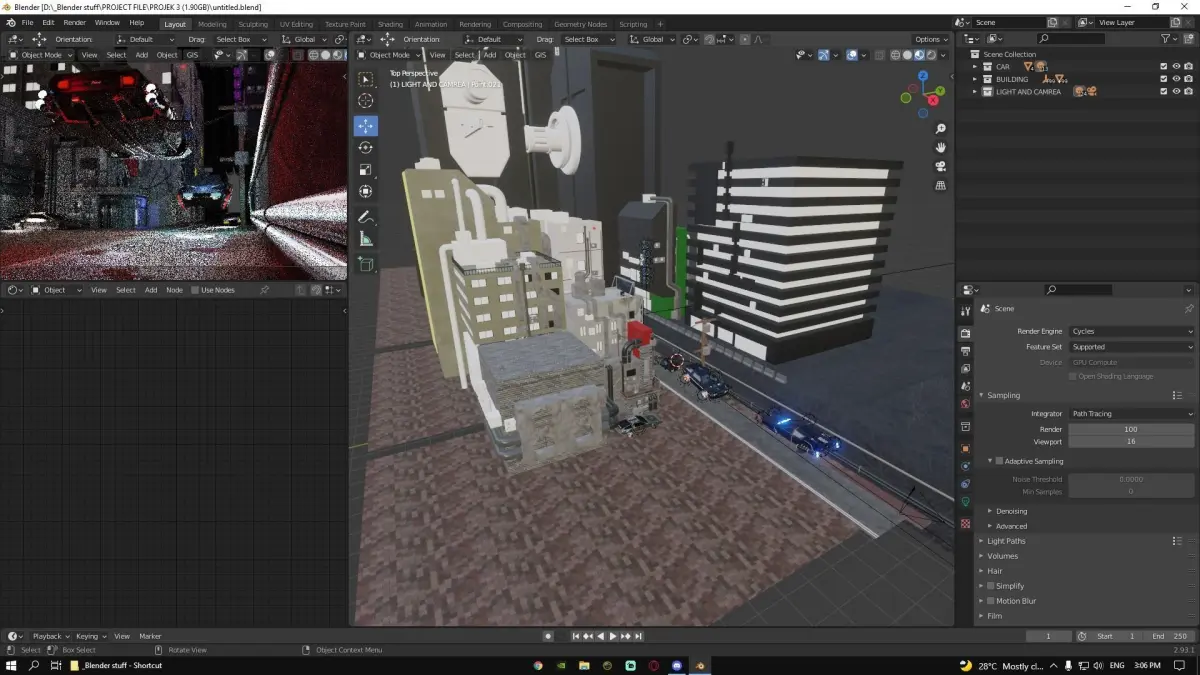1200x675 pixels.
Task: Open the Render properties tab
Action: (965, 333)
